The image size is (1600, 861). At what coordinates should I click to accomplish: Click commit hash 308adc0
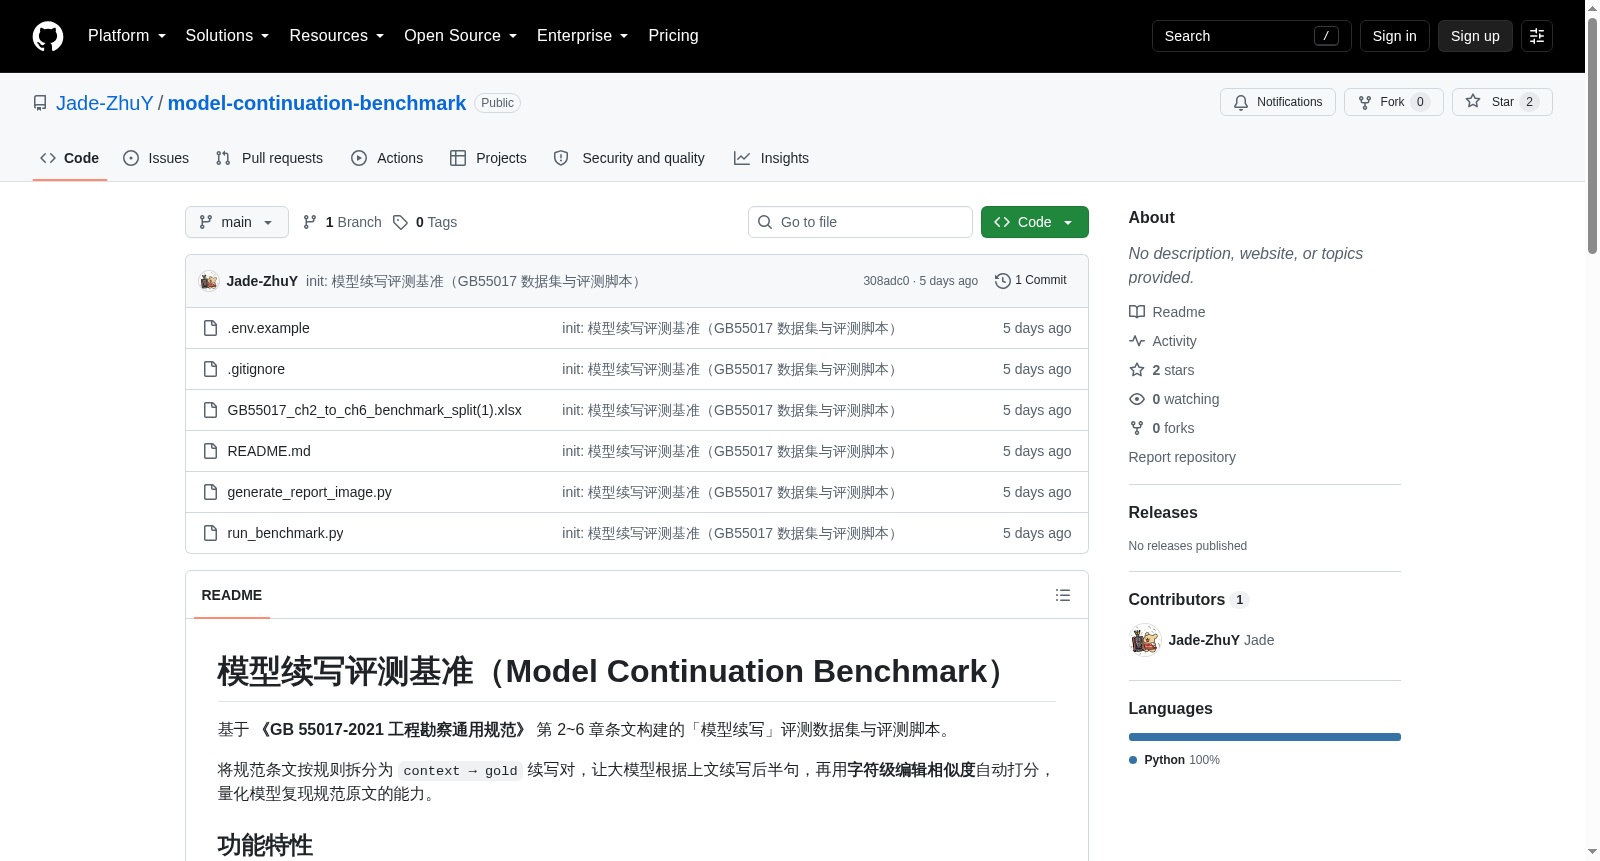click(886, 281)
